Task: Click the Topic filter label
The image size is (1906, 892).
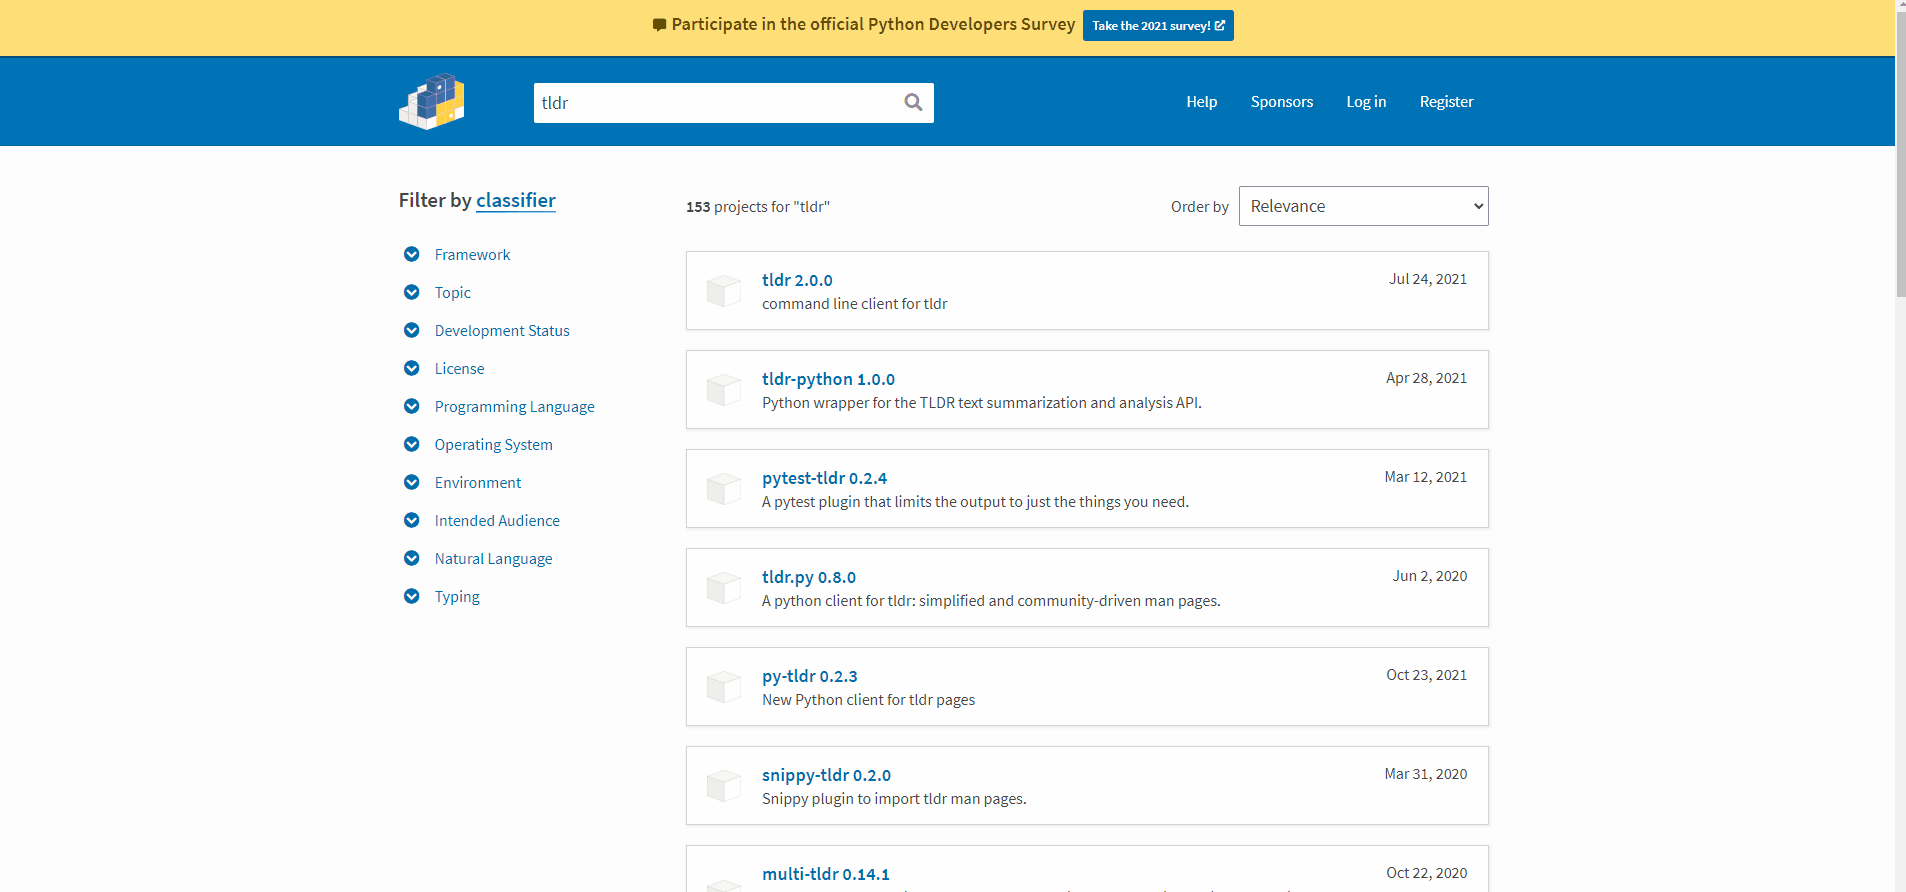Action: pyautogui.click(x=452, y=293)
